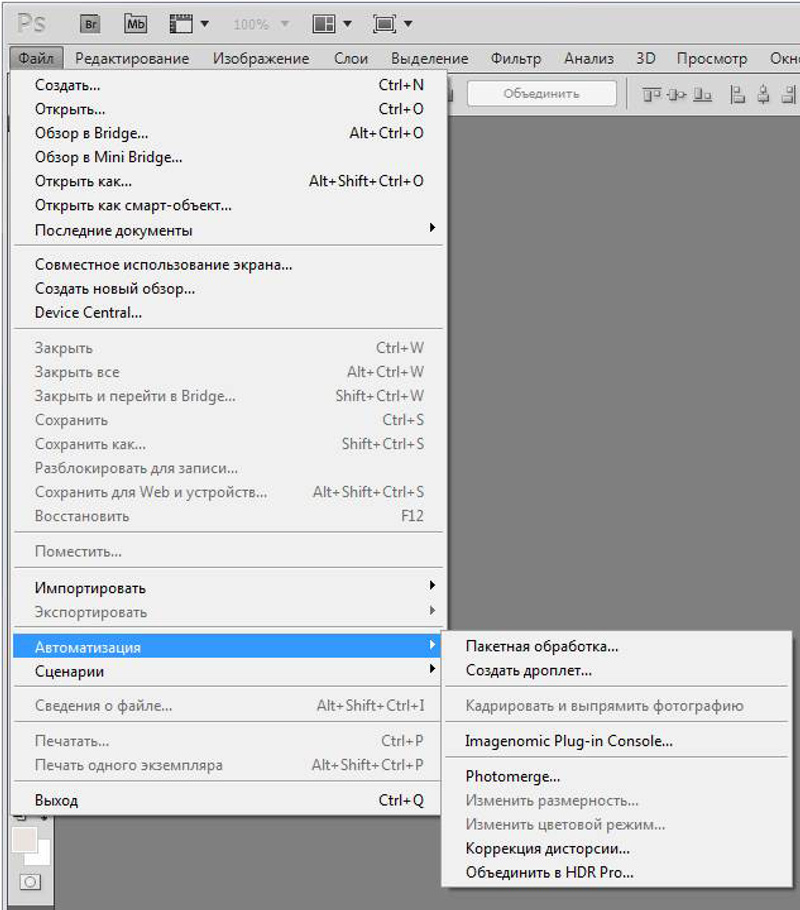
Task: Toggle Quick Mask mode icon
Action: click(30, 882)
